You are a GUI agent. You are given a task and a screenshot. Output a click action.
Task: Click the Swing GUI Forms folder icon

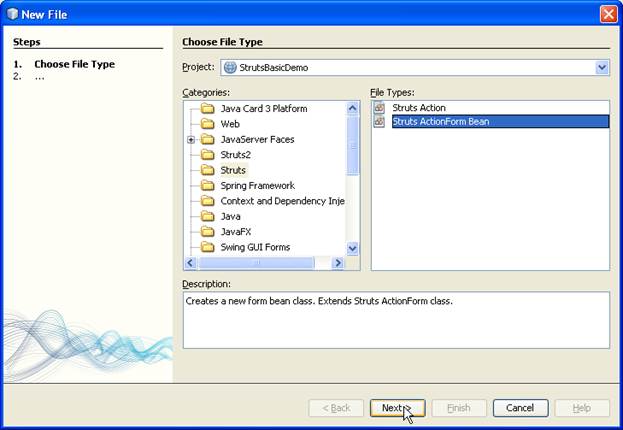click(x=207, y=247)
